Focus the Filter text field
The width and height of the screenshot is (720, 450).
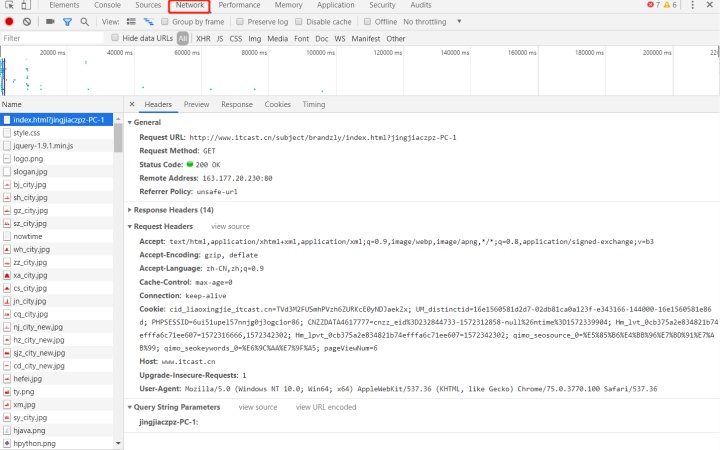52,38
